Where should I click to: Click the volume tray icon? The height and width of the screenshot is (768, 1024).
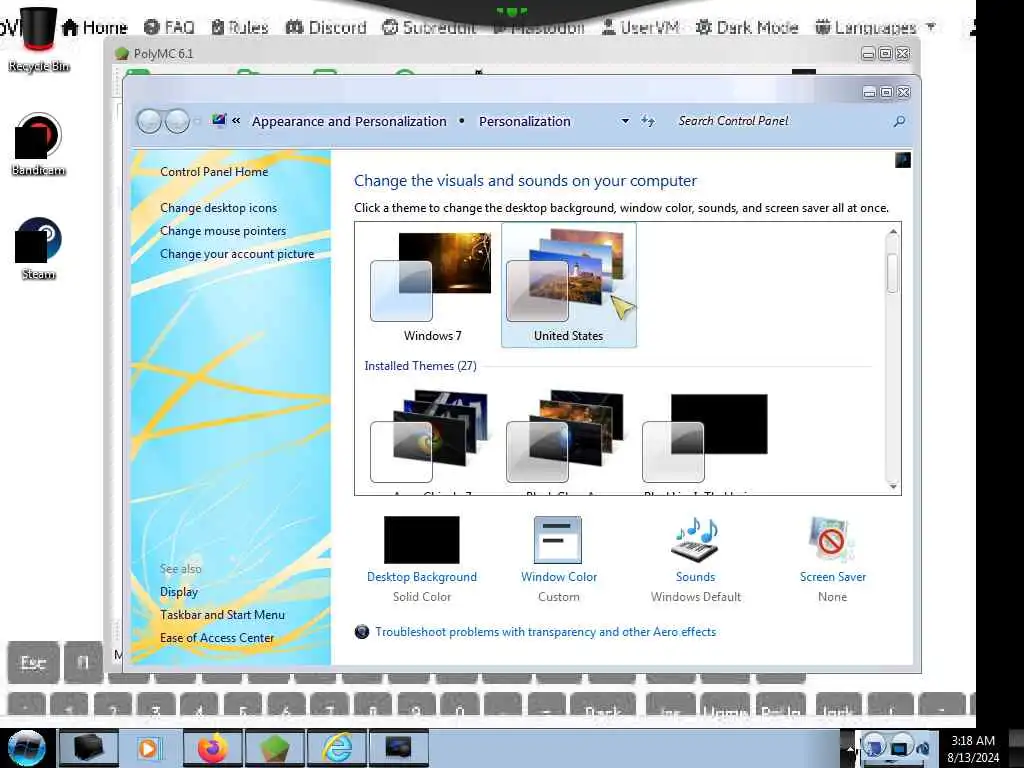click(923, 748)
